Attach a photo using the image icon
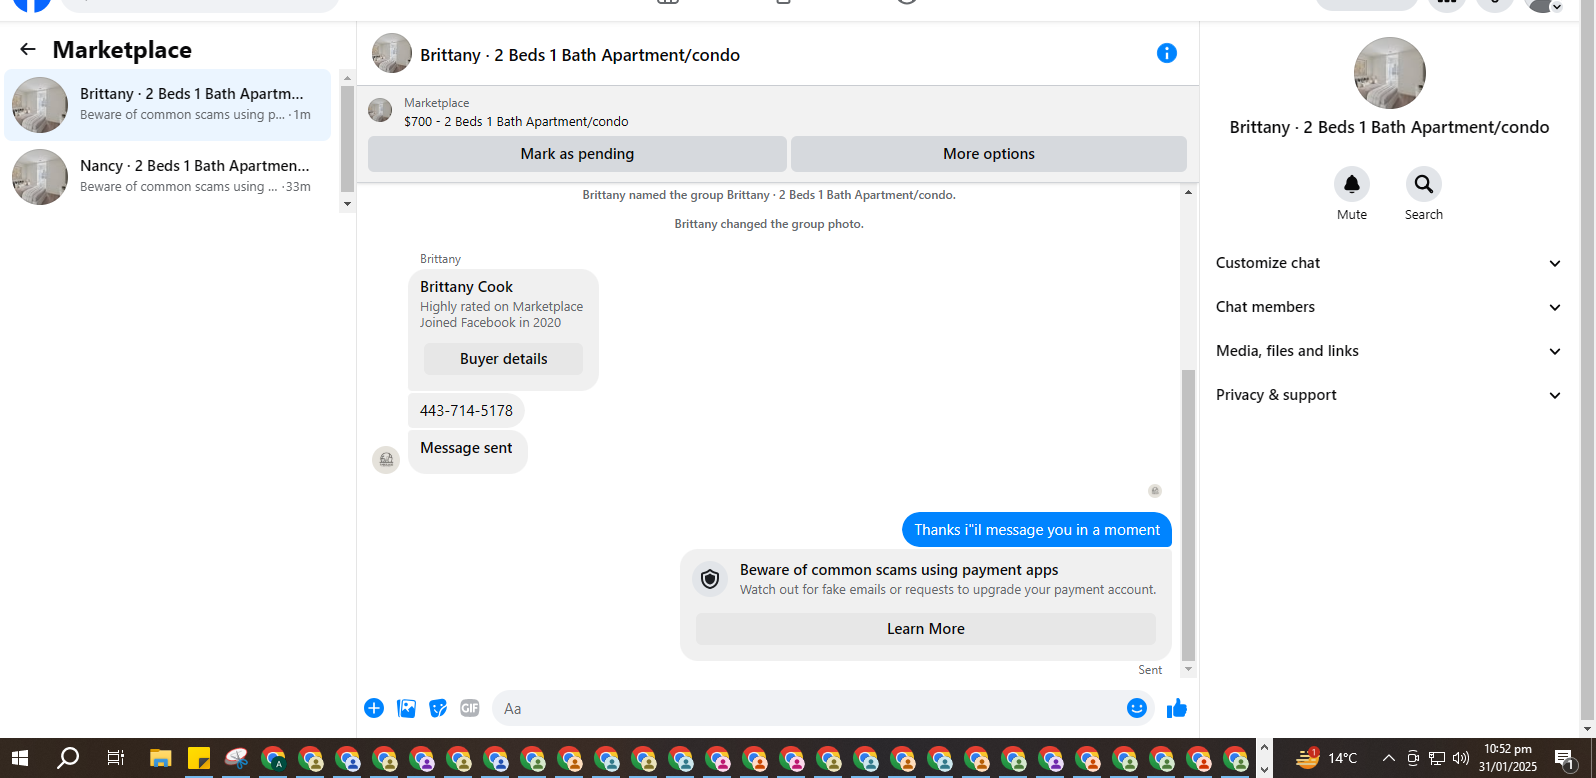This screenshot has width=1596, height=778. click(406, 708)
